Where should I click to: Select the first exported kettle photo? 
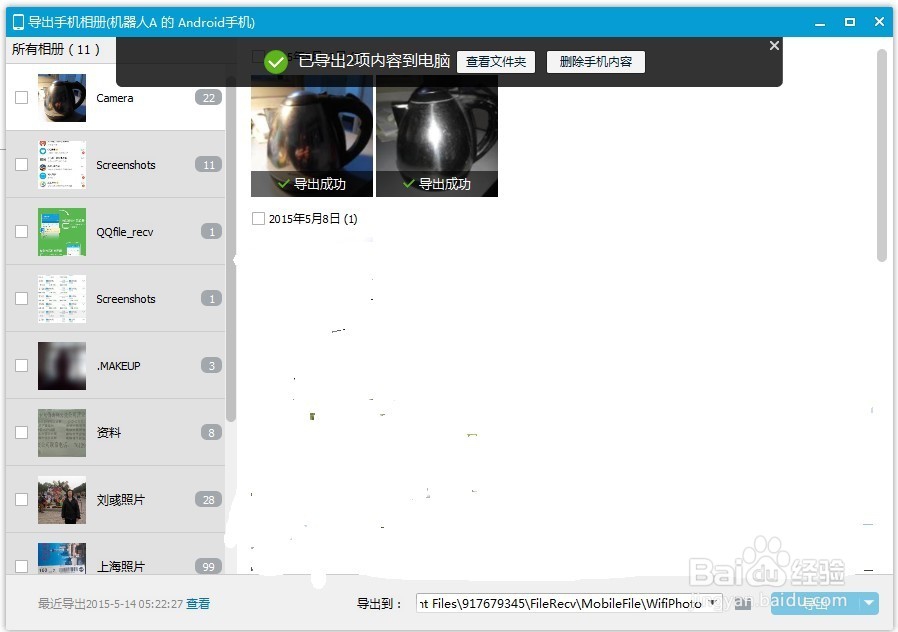click(310, 135)
